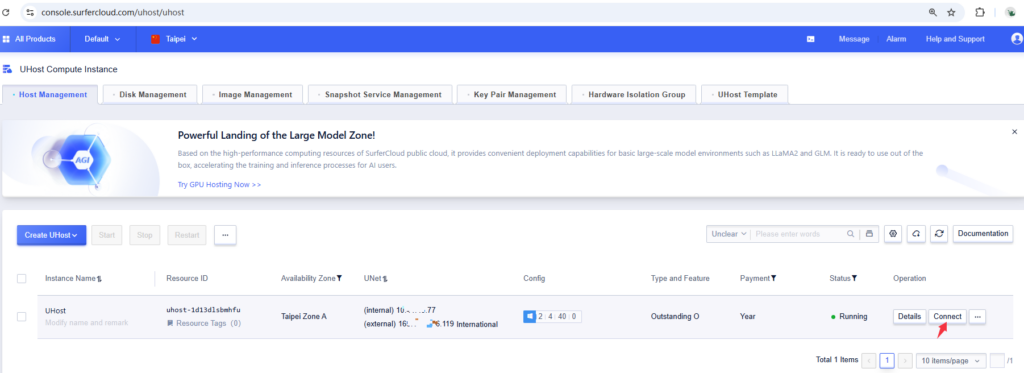Open the Disk Management tab

[150, 95]
